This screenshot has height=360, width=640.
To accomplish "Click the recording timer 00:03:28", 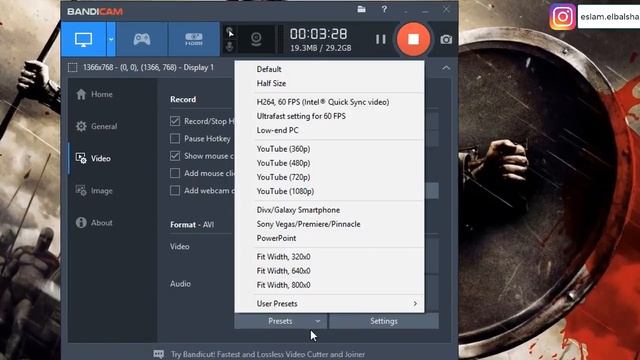I will click(318, 34).
